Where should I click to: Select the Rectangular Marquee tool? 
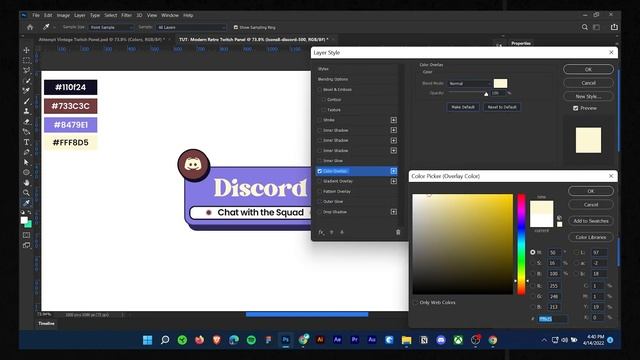27,60
